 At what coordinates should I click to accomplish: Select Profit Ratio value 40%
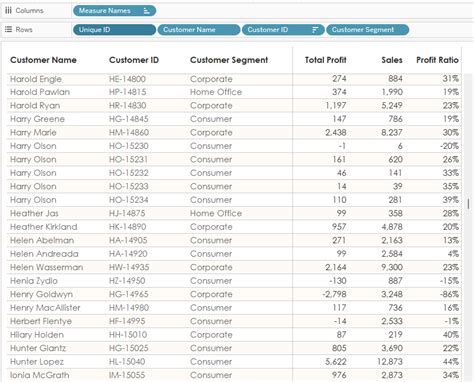tap(451, 335)
